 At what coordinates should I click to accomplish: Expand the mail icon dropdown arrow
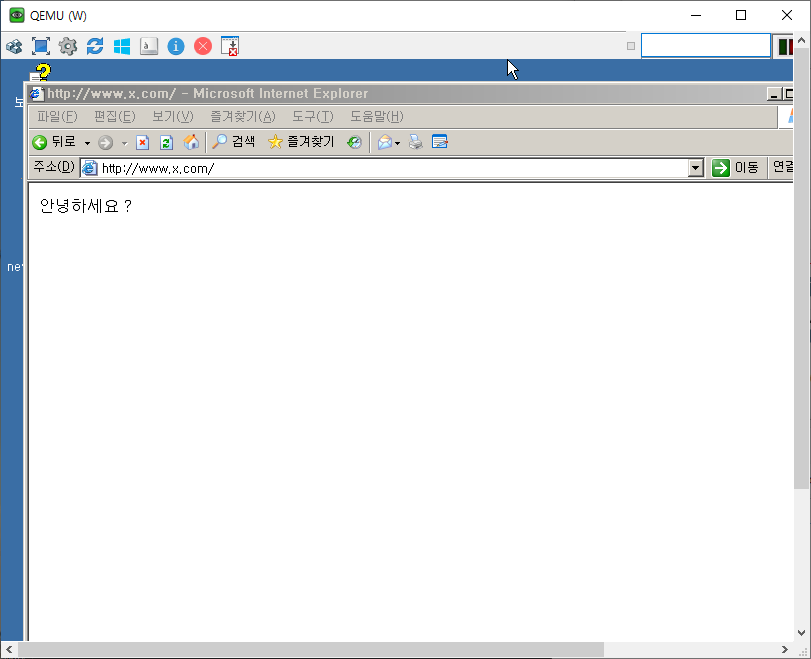point(397,143)
